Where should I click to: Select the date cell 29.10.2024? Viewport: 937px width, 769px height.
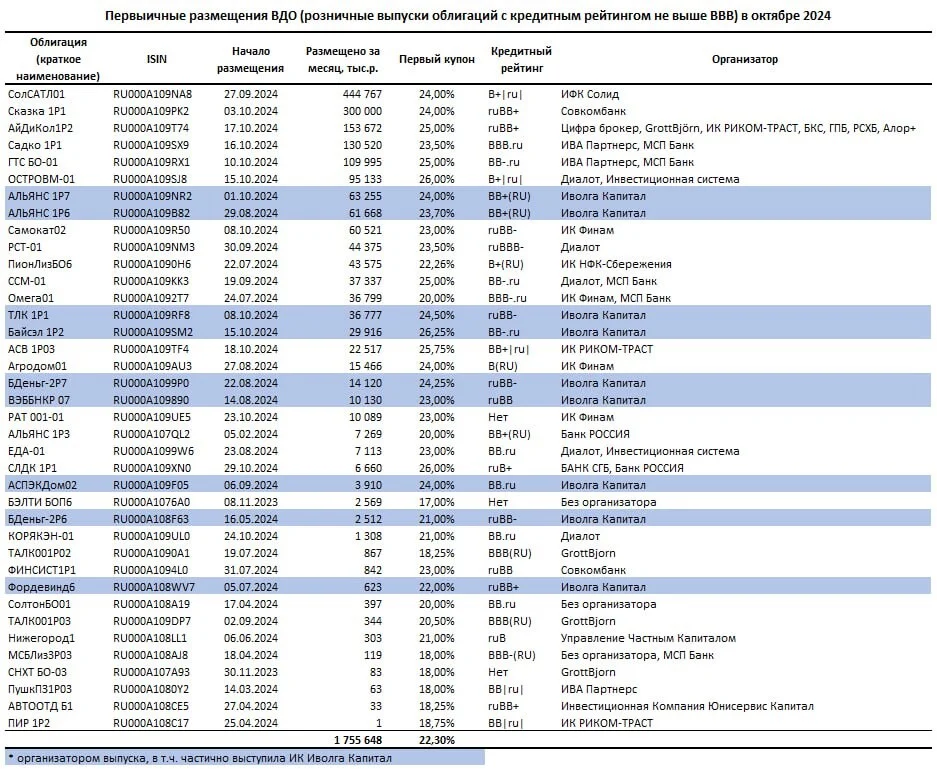[x=251, y=468]
